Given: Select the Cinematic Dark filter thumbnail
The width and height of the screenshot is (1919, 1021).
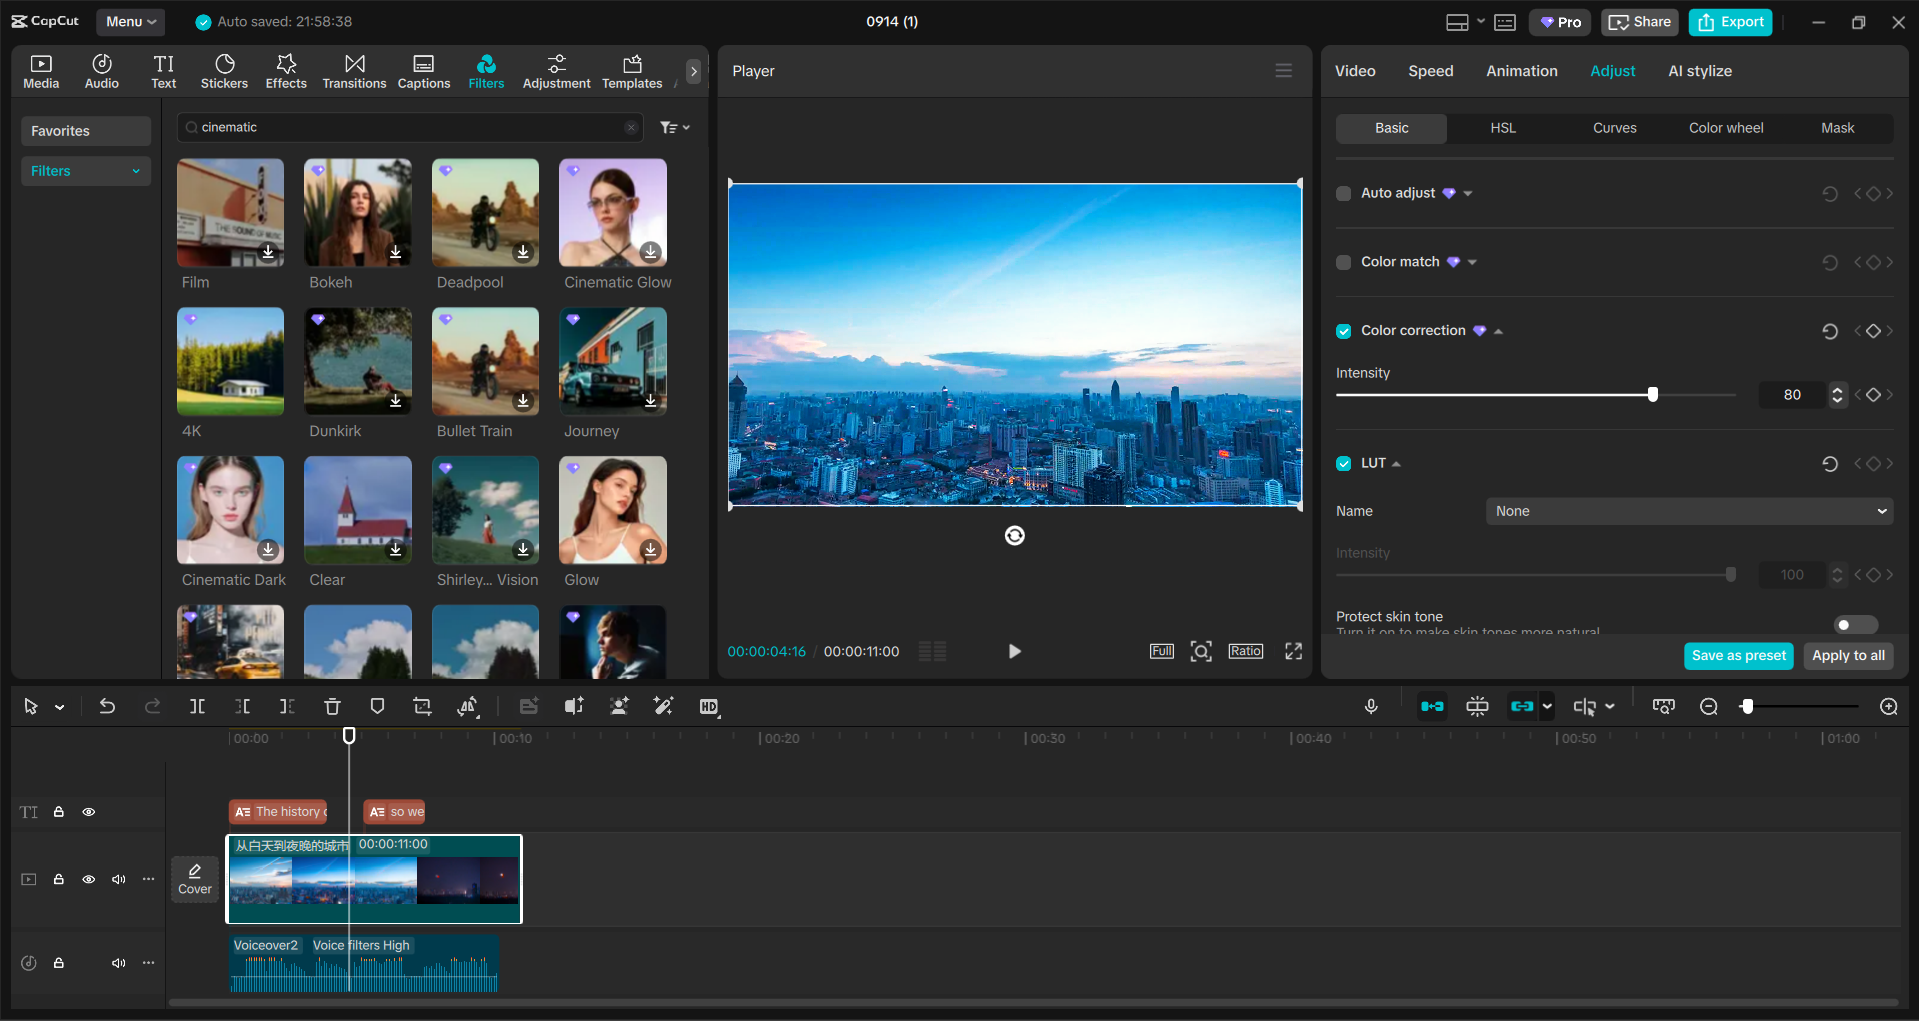Looking at the screenshot, I should (230, 510).
